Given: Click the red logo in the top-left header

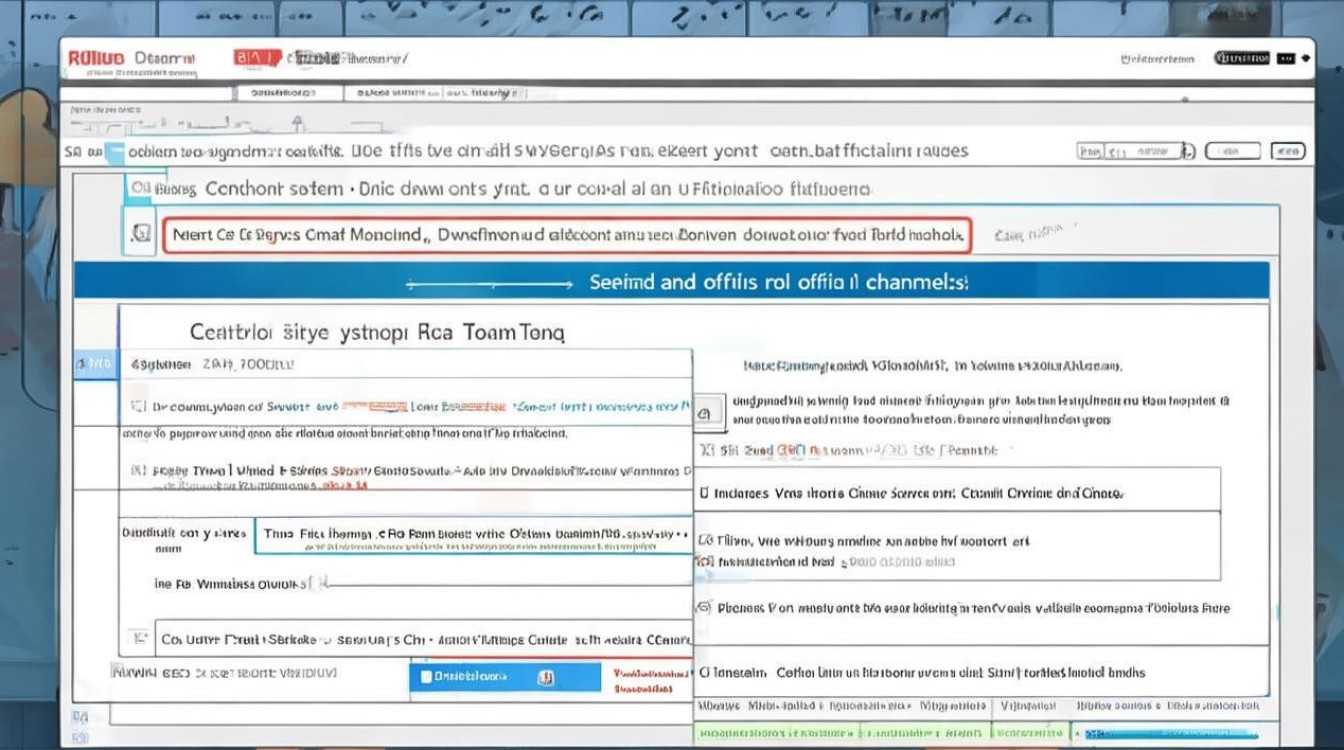Looking at the screenshot, I should (96, 59).
